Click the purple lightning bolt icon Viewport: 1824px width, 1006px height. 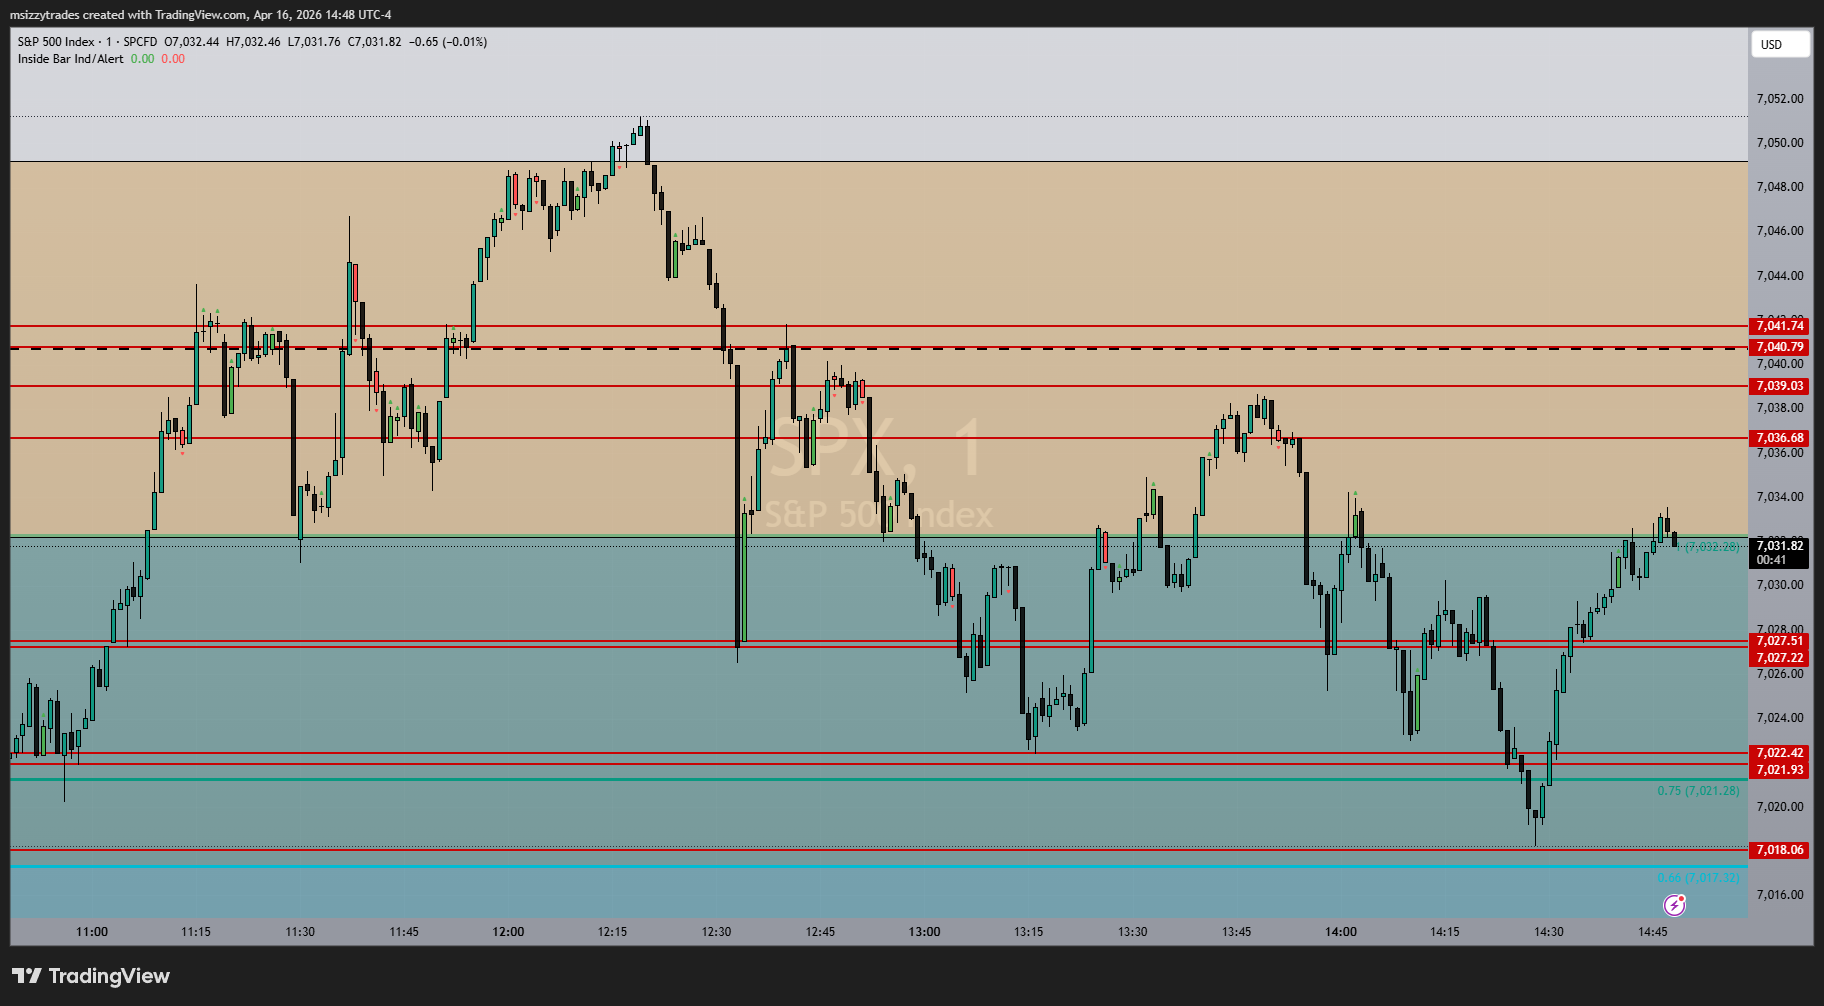[1674, 905]
